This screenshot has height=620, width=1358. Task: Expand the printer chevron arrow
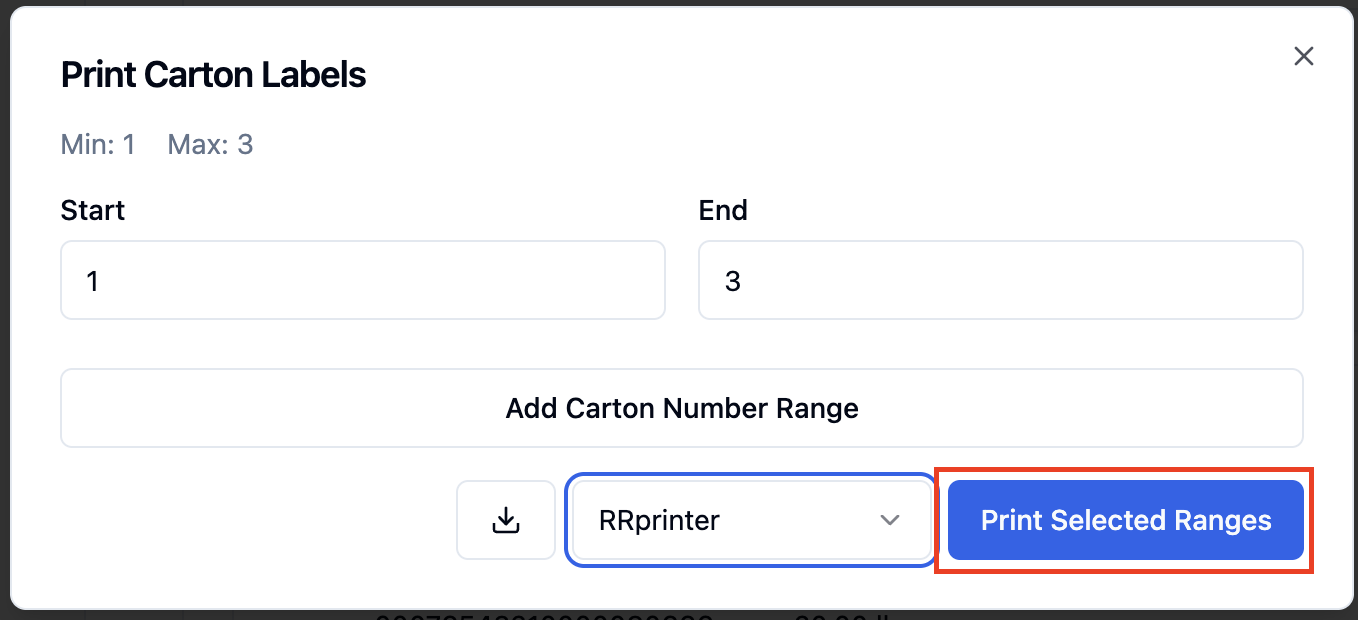(889, 520)
